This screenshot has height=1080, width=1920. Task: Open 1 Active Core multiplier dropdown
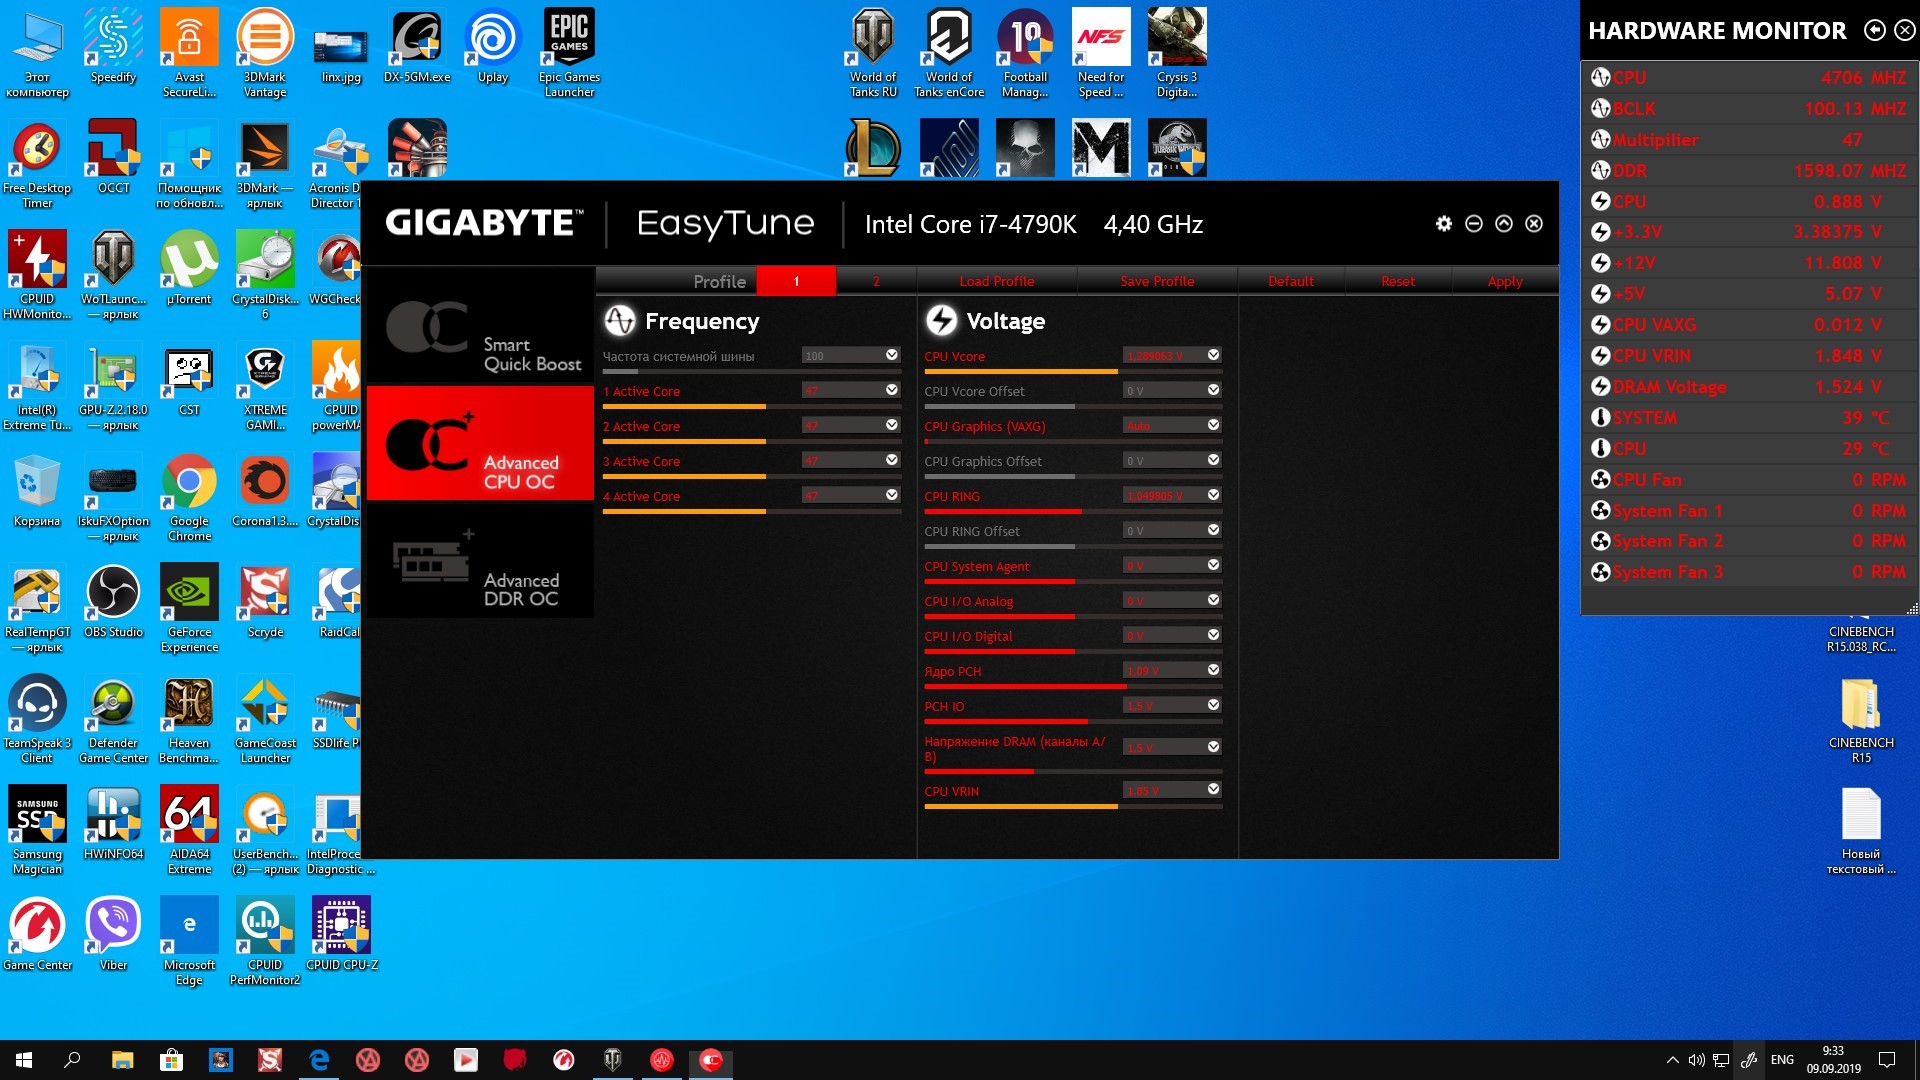891,390
